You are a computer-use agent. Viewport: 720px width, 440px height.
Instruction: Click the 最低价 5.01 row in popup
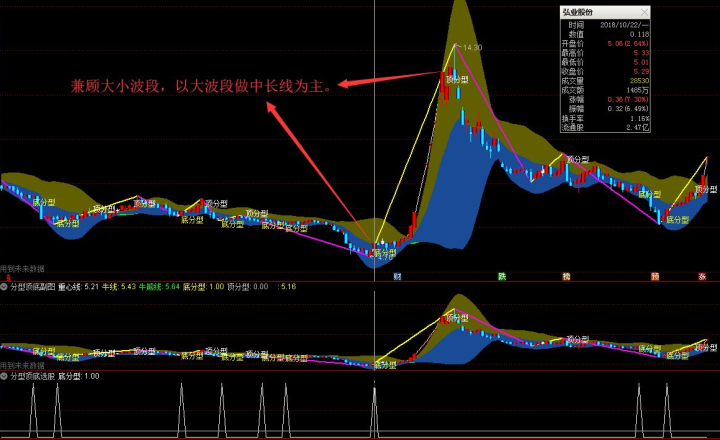(x=605, y=62)
